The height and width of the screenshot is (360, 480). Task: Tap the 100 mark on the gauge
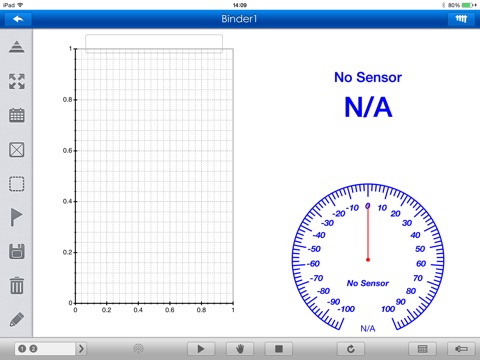click(388, 309)
